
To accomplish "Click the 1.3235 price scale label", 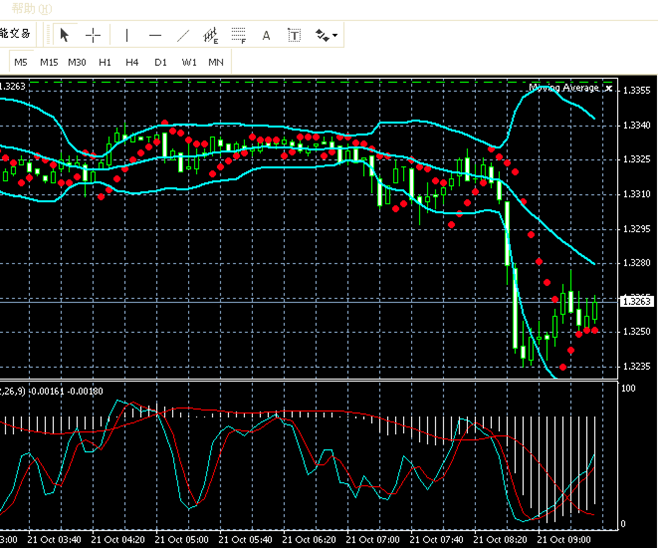I will (x=637, y=366).
